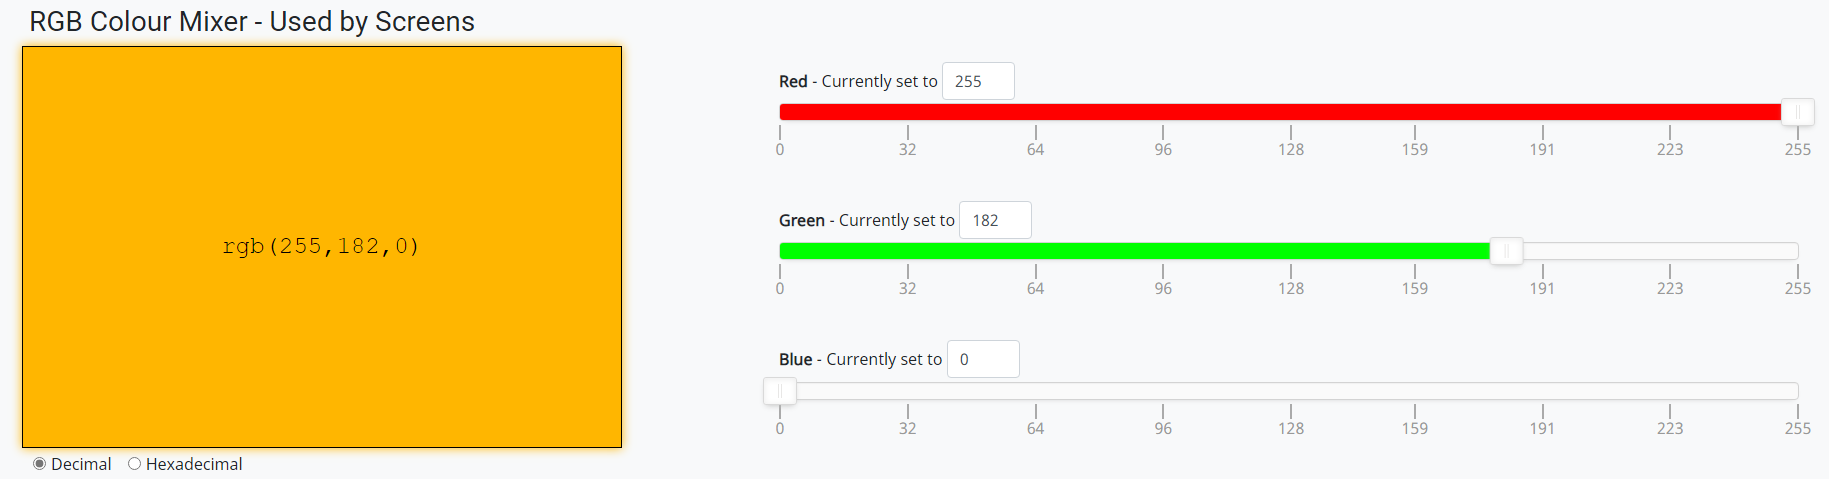Screen dimensions: 1829x479
Task: Click the Hexadecimal label text
Action: (x=194, y=464)
